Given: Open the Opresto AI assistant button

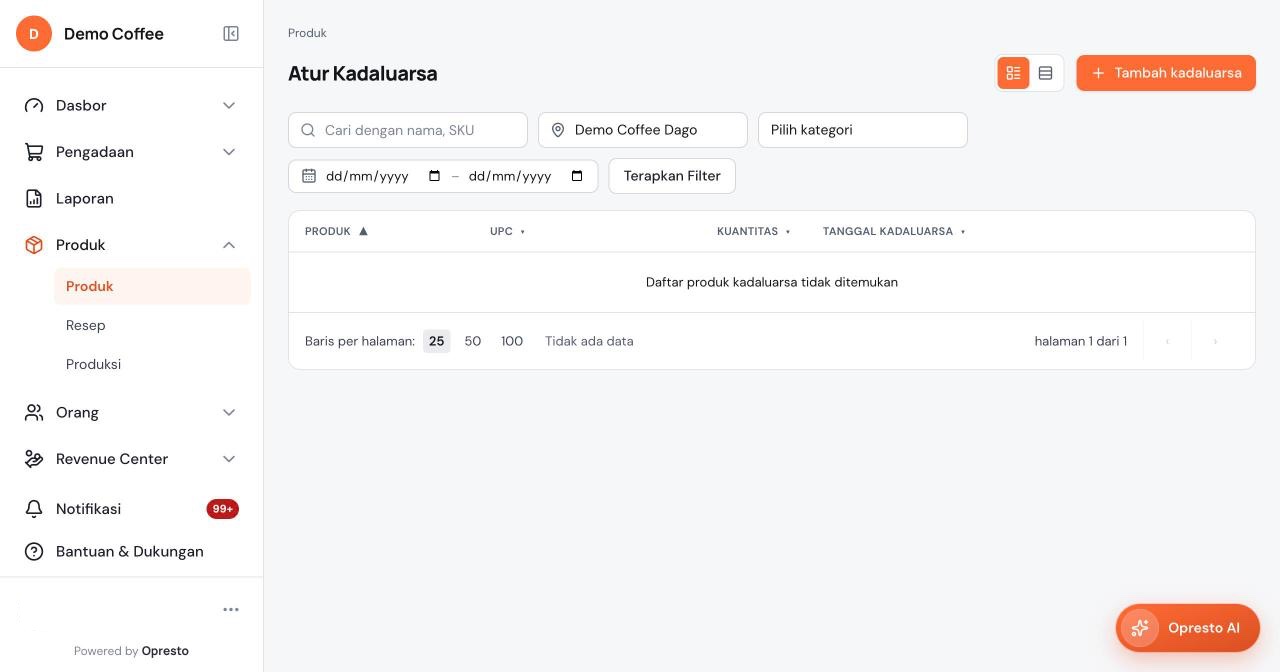Looking at the screenshot, I should coord(1188,628).
